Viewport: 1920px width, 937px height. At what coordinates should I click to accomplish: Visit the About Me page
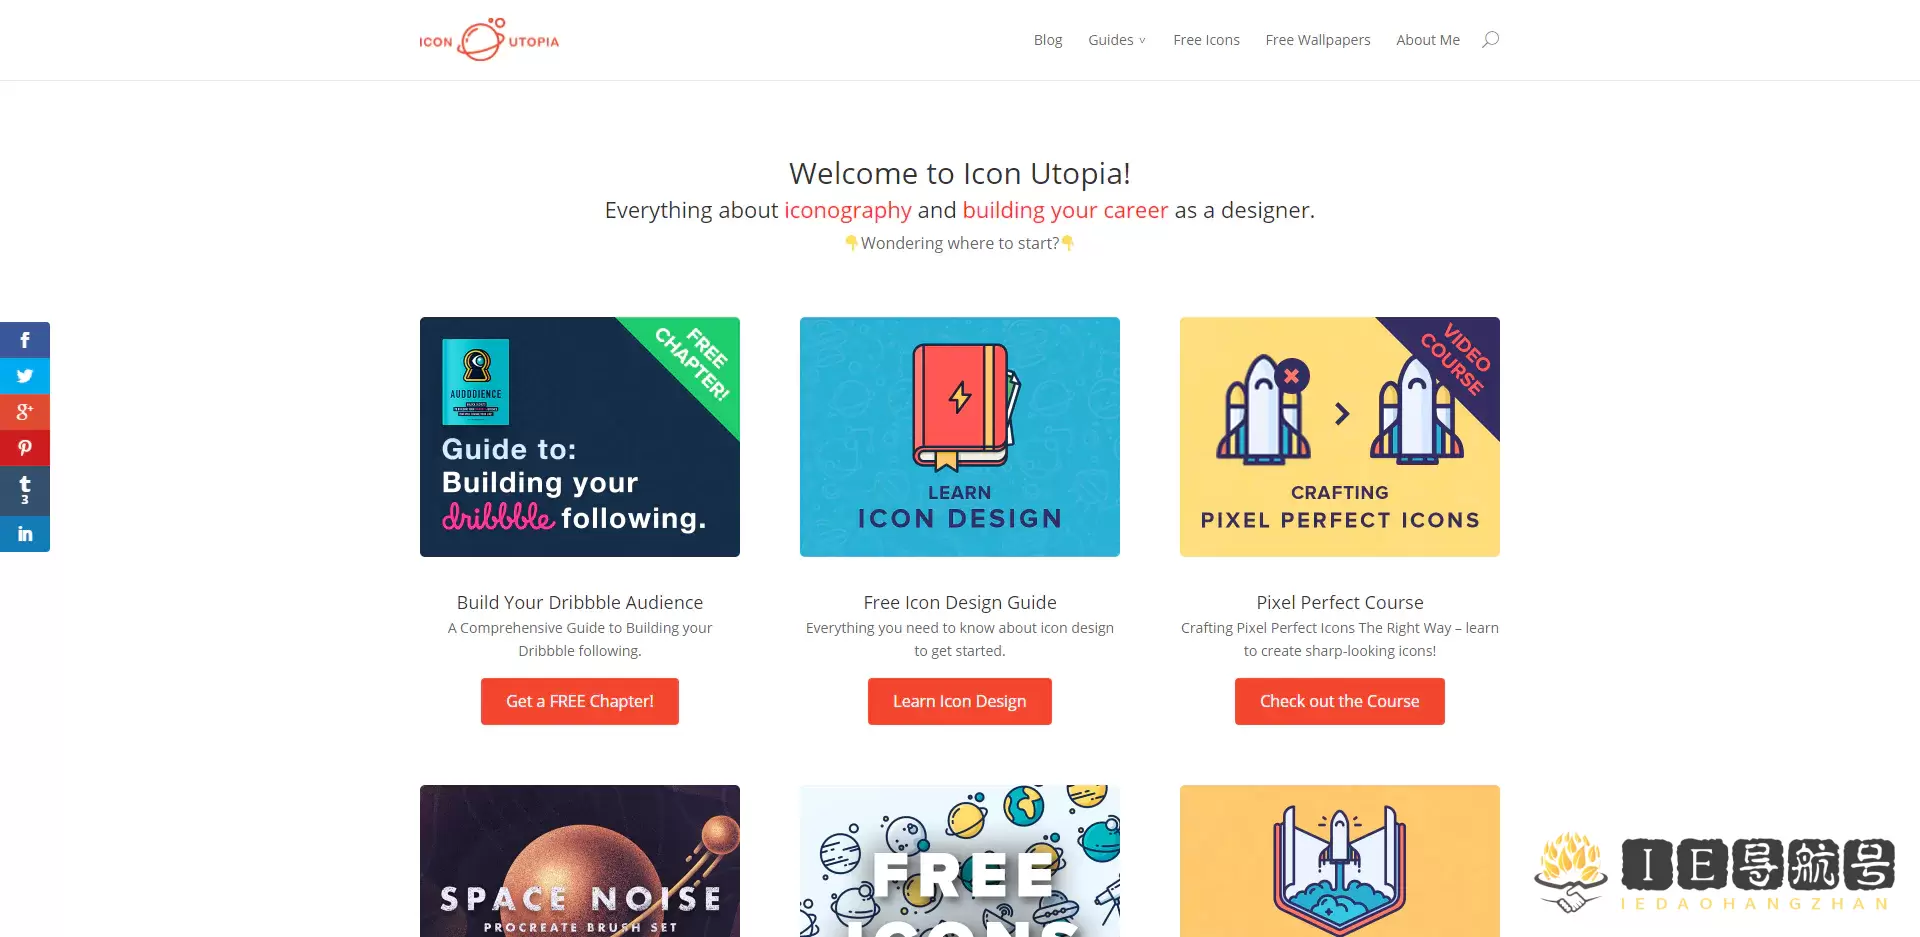[1428, 40]
